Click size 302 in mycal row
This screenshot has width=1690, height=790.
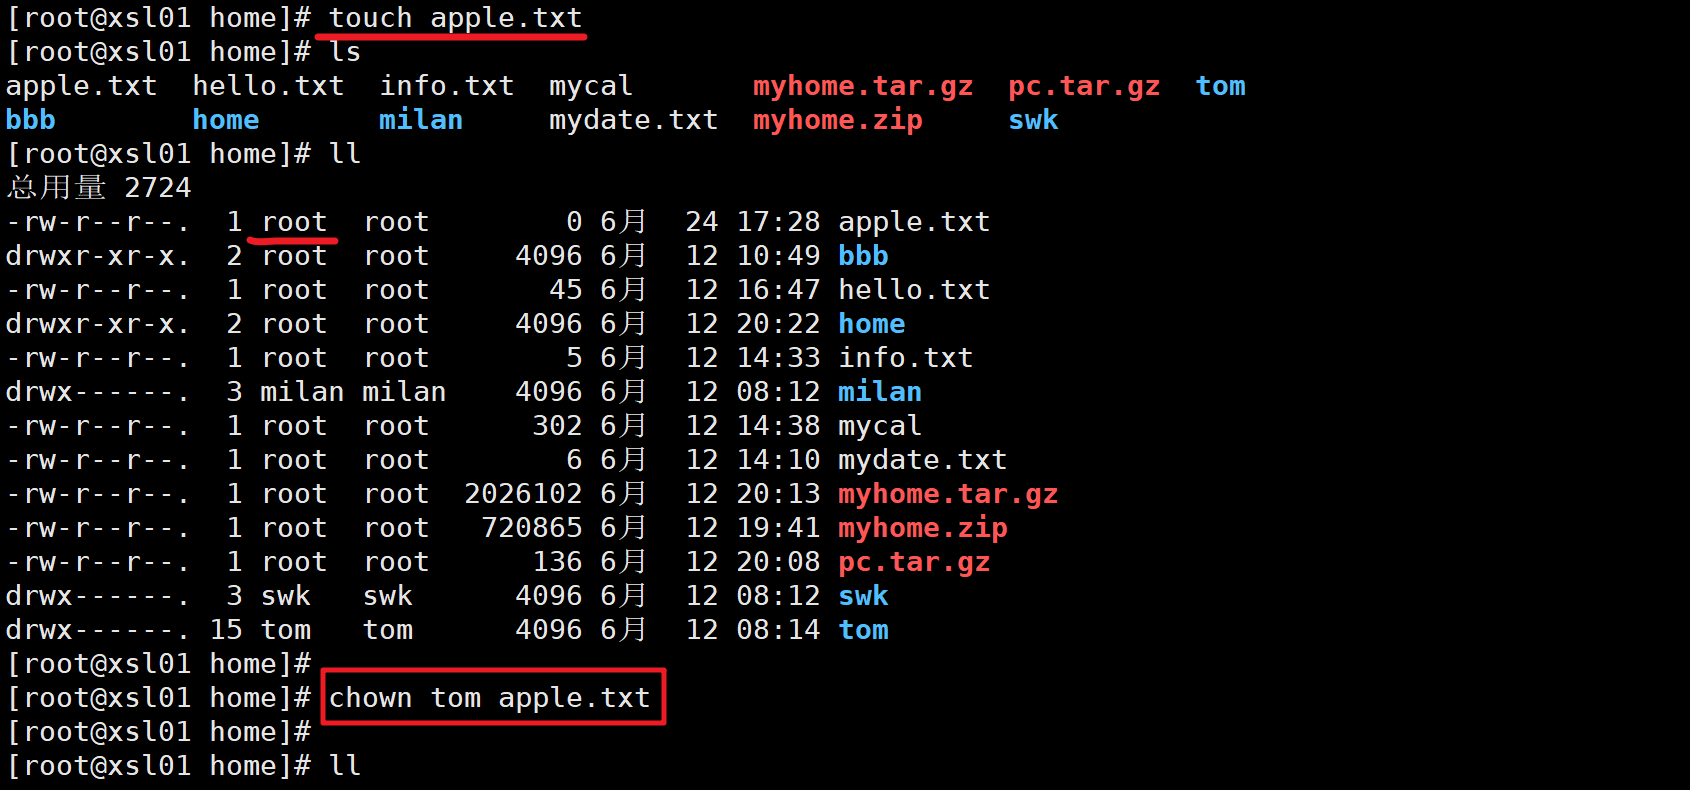557,426
